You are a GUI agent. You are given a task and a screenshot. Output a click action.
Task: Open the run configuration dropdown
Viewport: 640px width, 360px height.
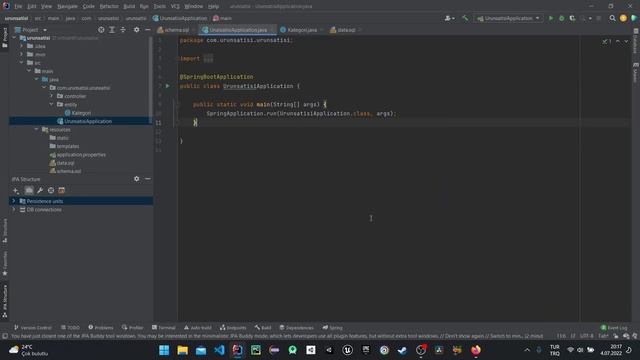click(x=509, y=18)
